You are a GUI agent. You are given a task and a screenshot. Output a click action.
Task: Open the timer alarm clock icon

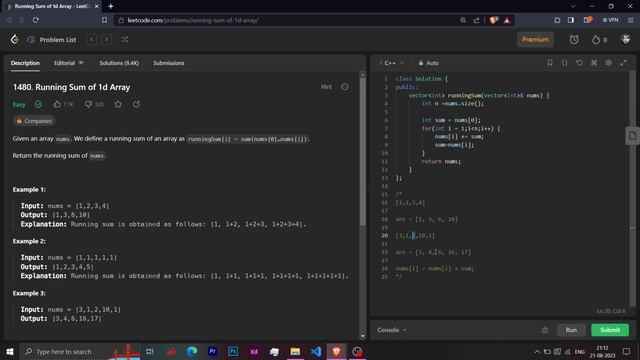(x=574, y=40)
